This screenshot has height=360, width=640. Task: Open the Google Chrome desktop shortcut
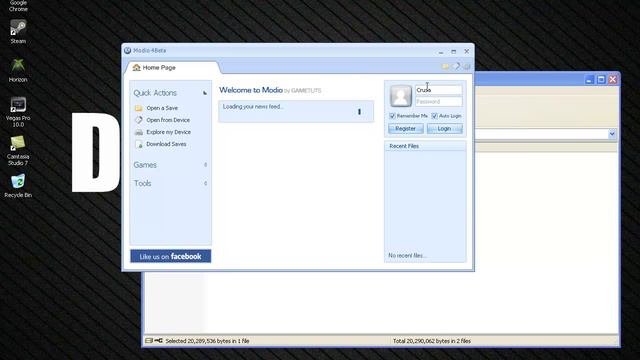[18, 6]
